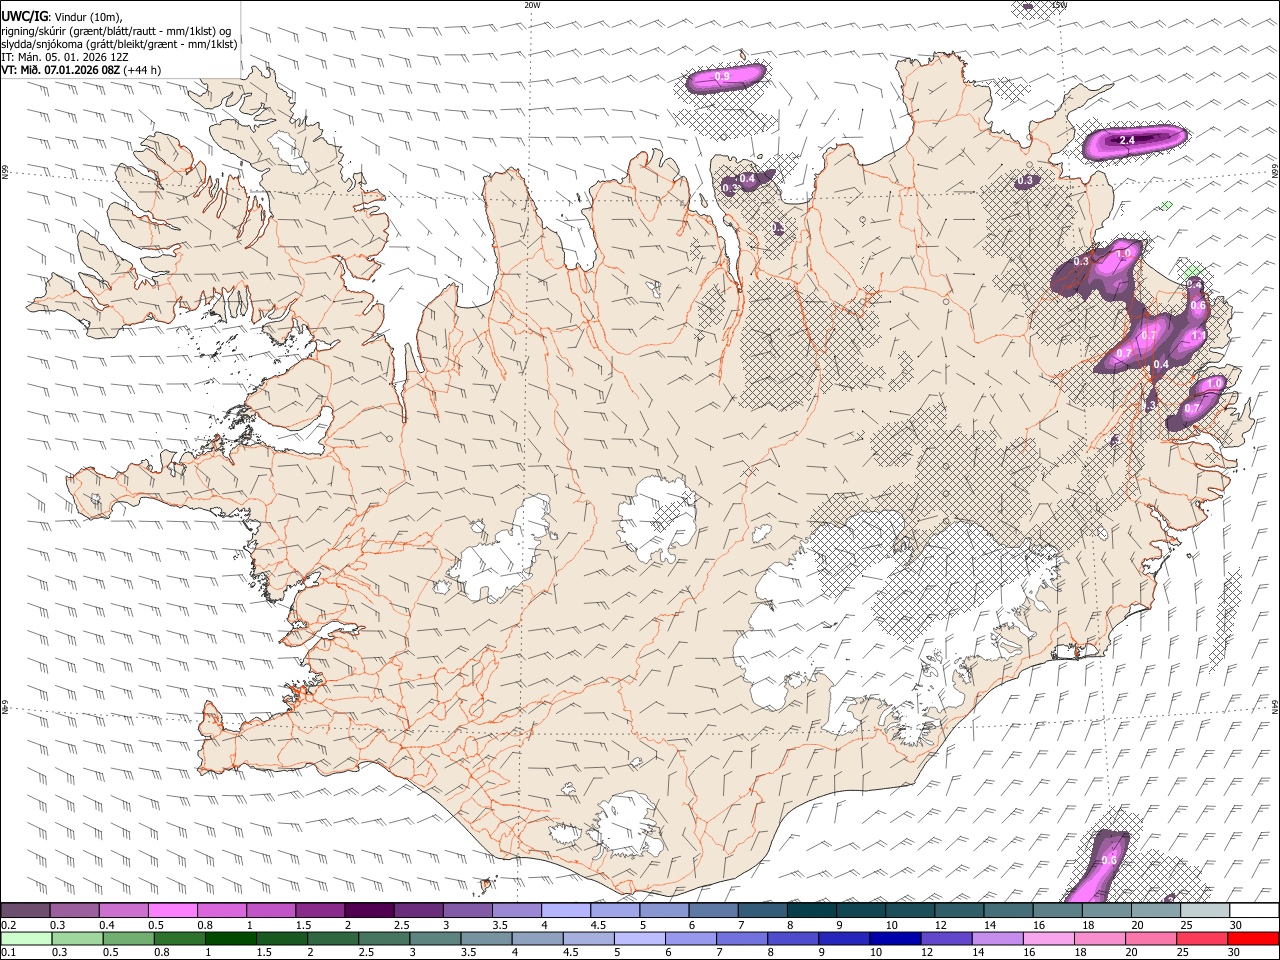
Task: Click the 0.1 label in the rain legend
Action: (8, 952)
